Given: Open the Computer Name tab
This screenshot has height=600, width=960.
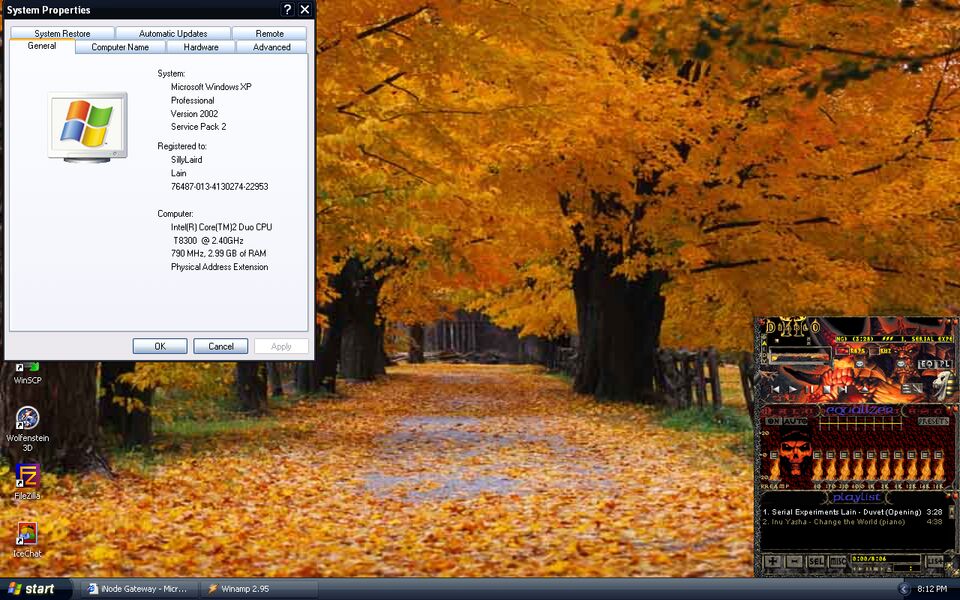Looking at the screenshot, I should [x=120, y=47].
